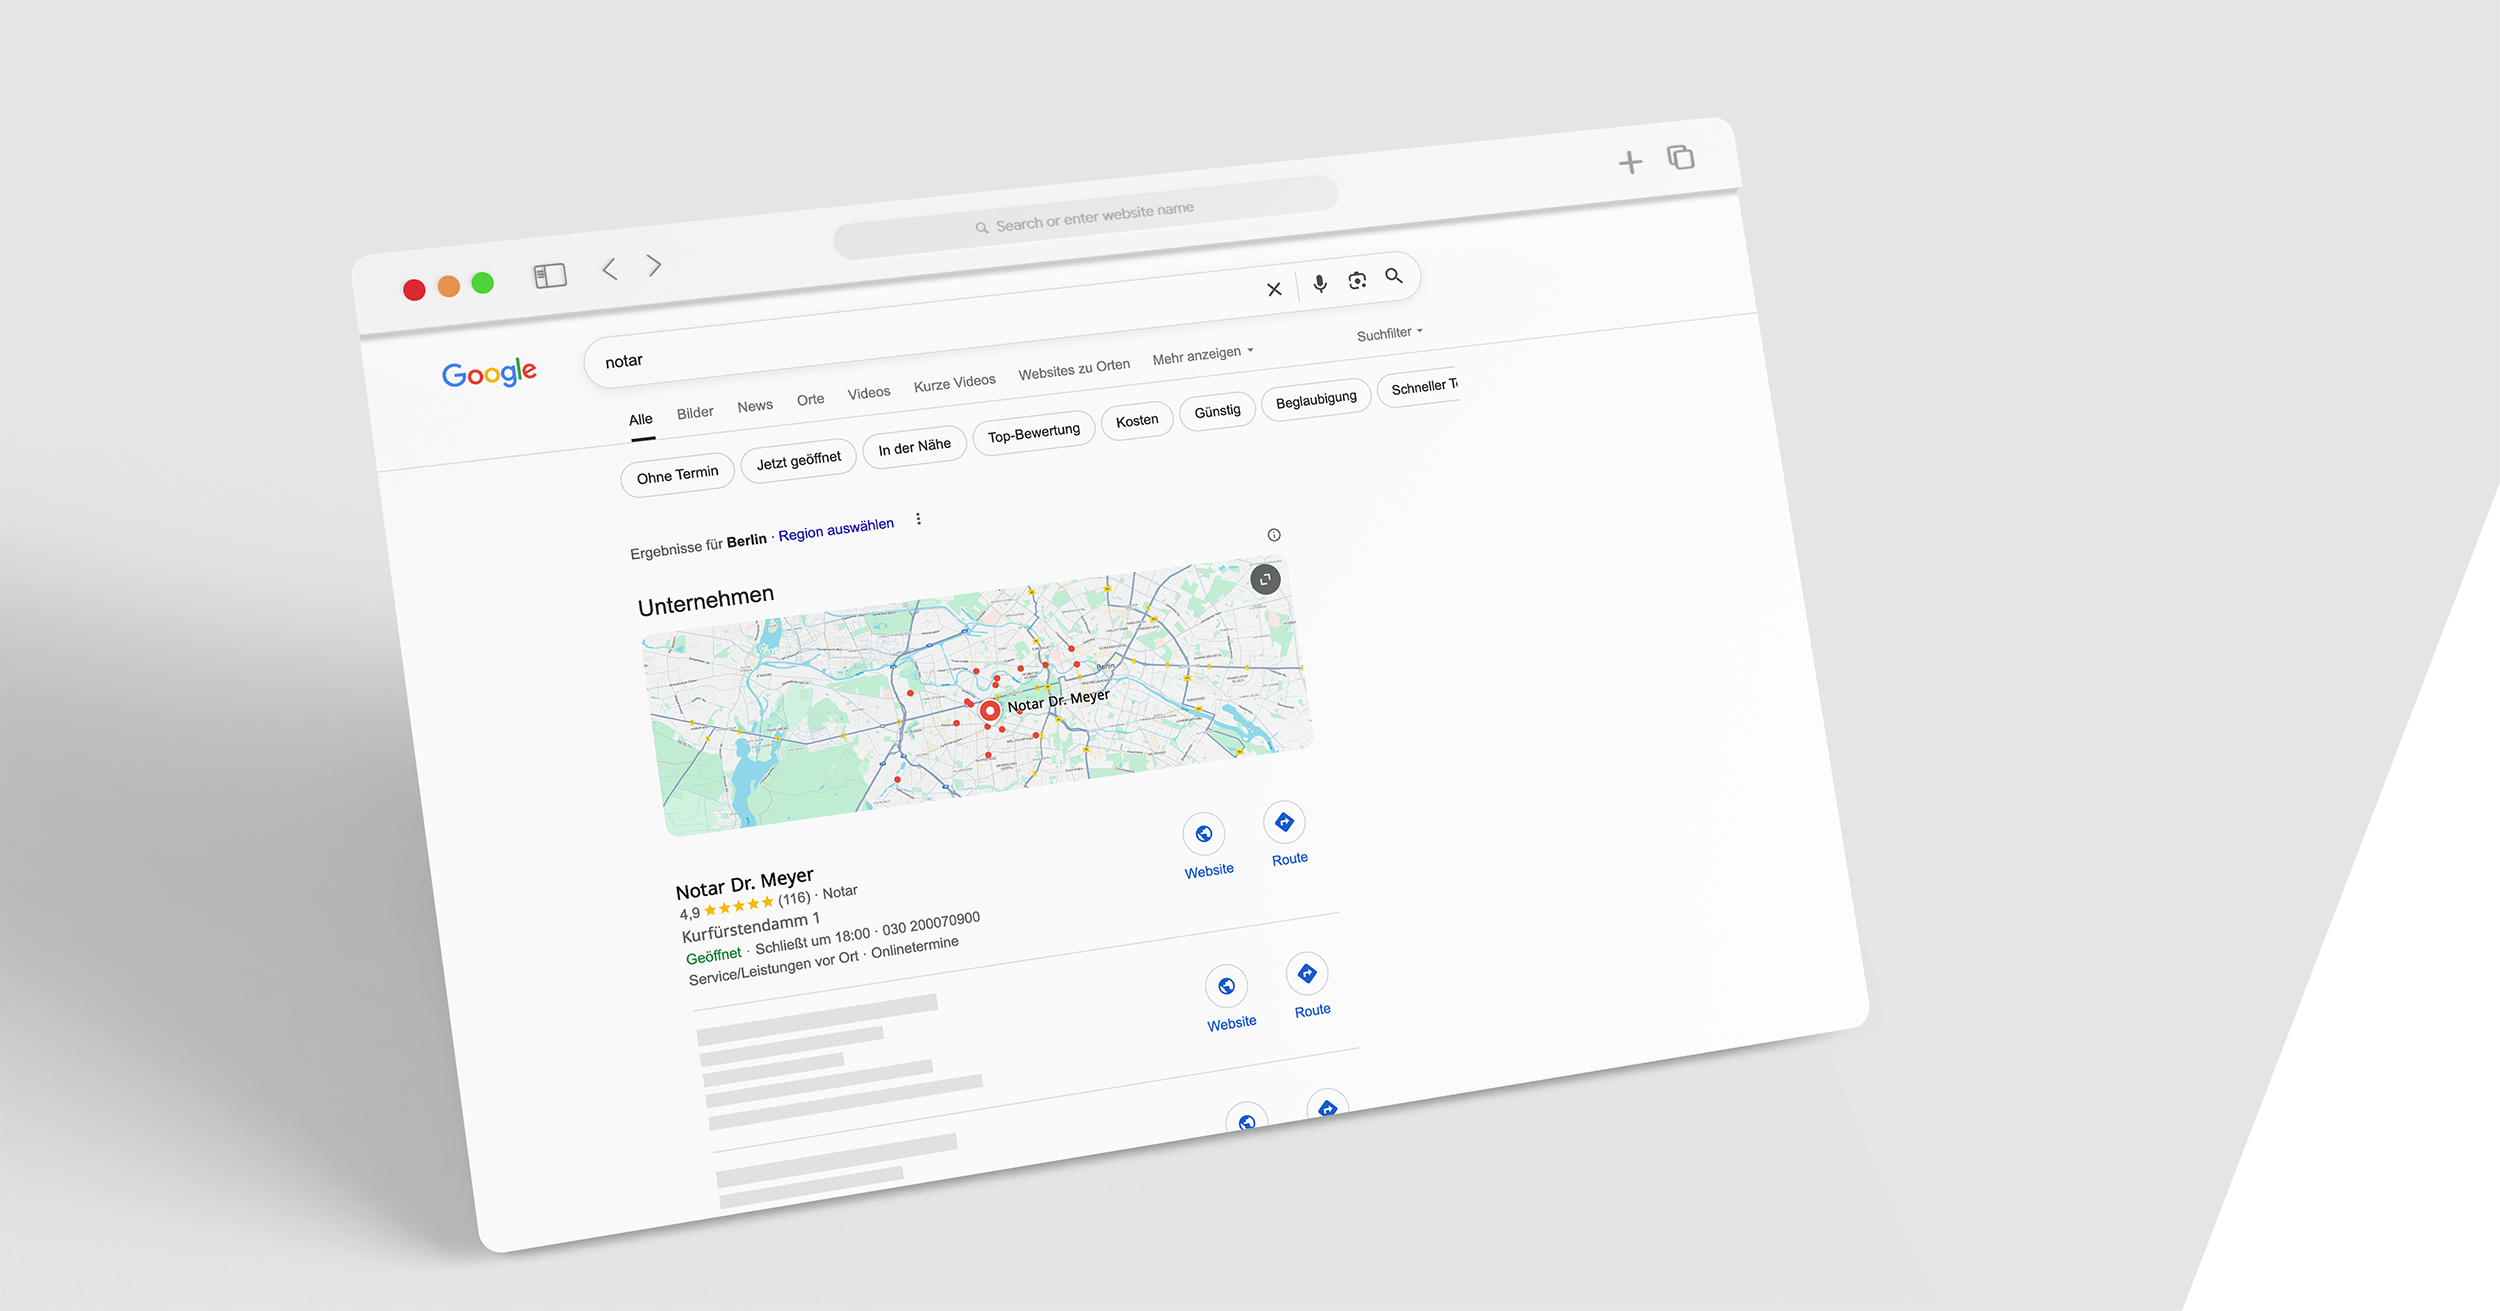Screen dimensions: 2500x1311
Task: Enable the 'Jetzt geöffnet' filter
Action: (798, 456)
